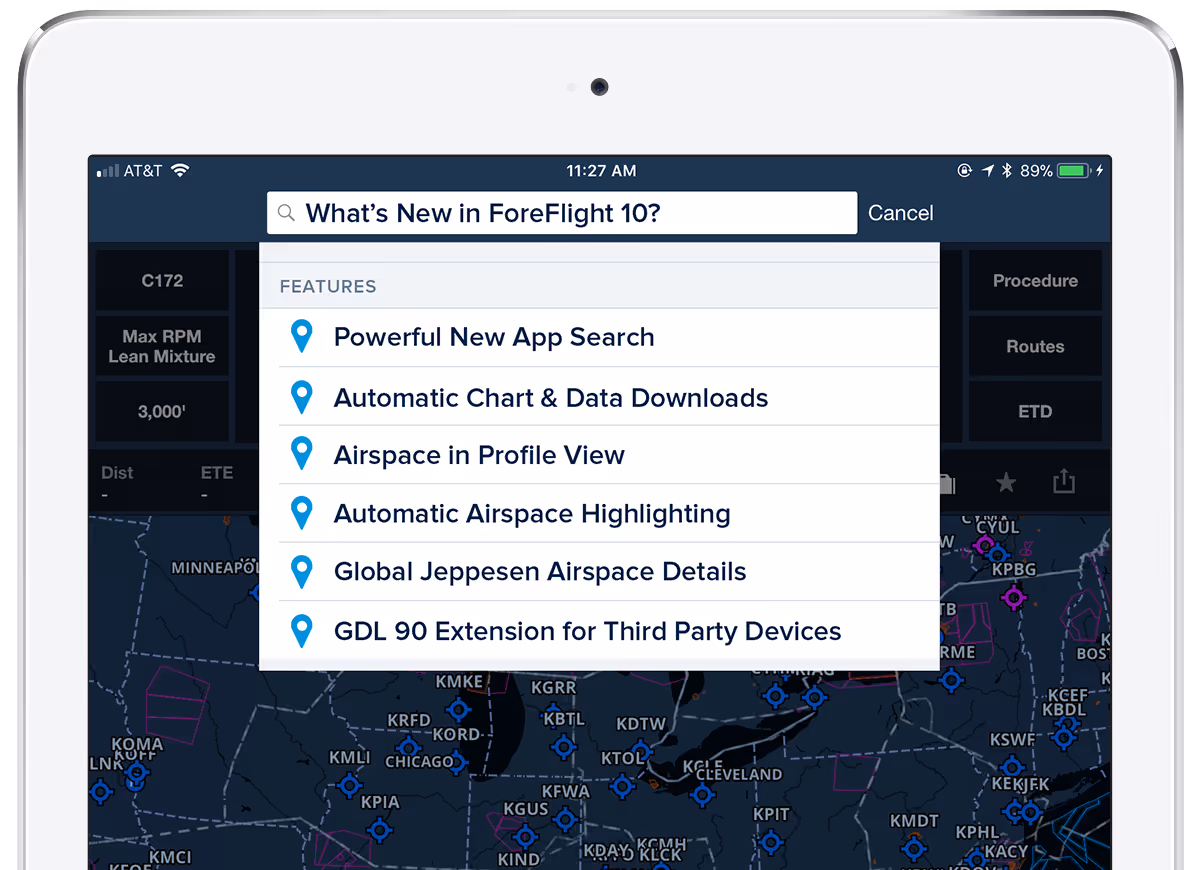This screenshot has width=1200, height=870.
Task: Select the KPIT airport marker
Action: 772,842
